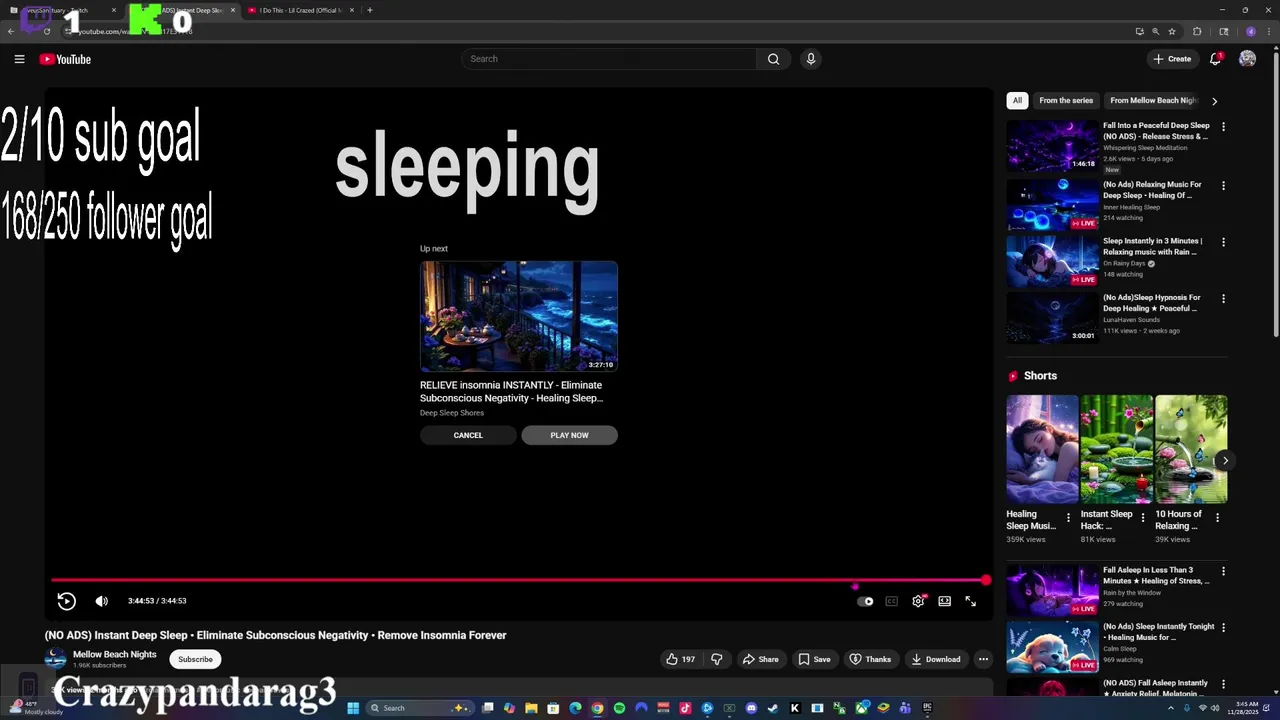This screenshot has width=1280, height=720.
Task: Open a new browser tab
Action: click(370, 10)
